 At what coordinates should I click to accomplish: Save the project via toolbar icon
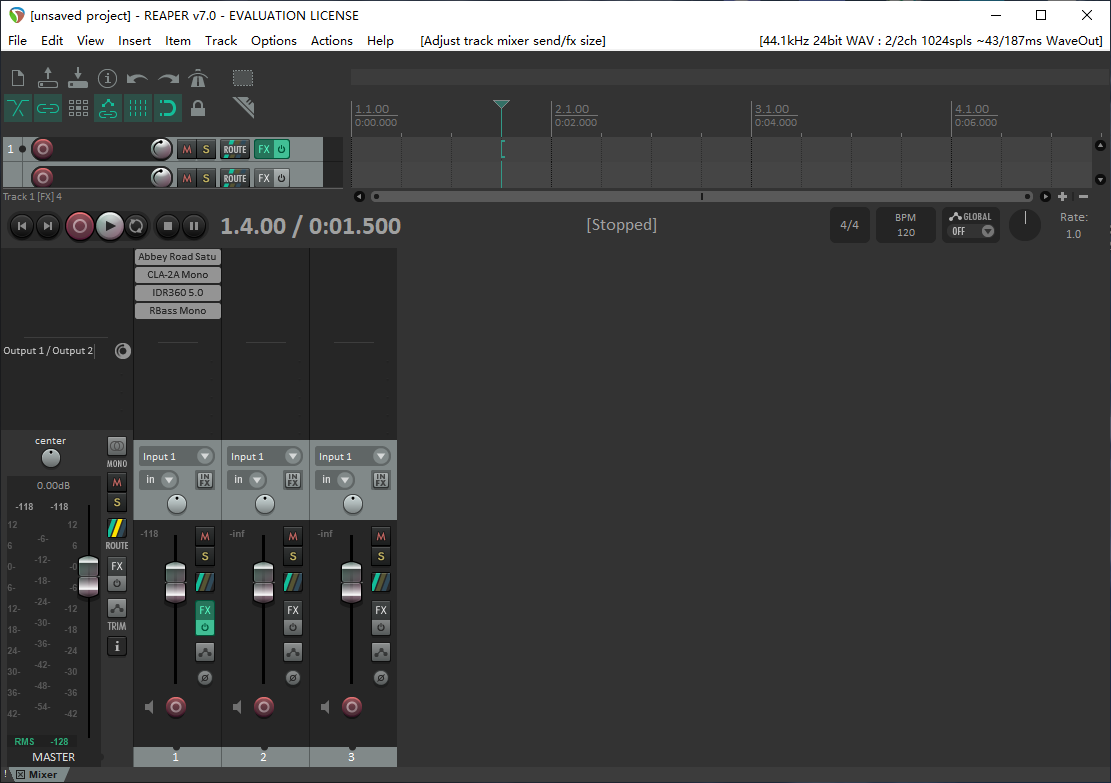[78, 78]
